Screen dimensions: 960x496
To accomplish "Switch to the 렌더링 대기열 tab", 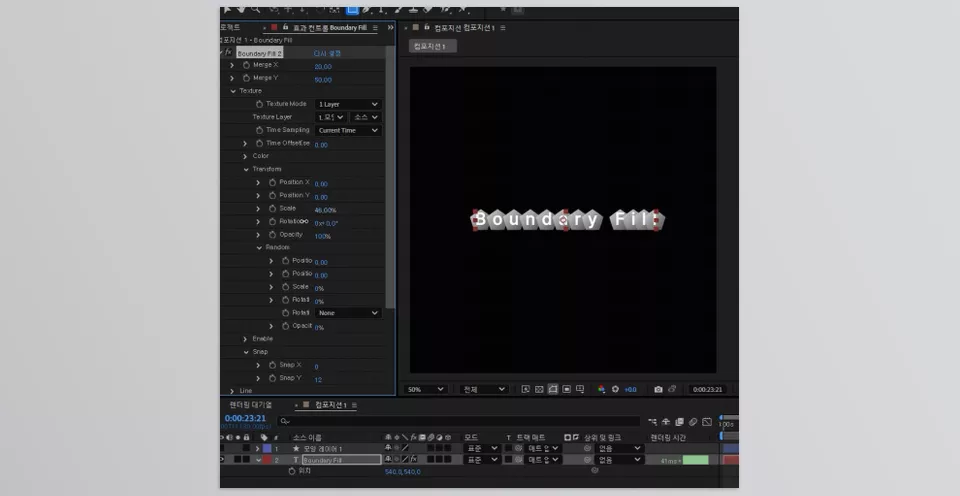I will (250, 405).
